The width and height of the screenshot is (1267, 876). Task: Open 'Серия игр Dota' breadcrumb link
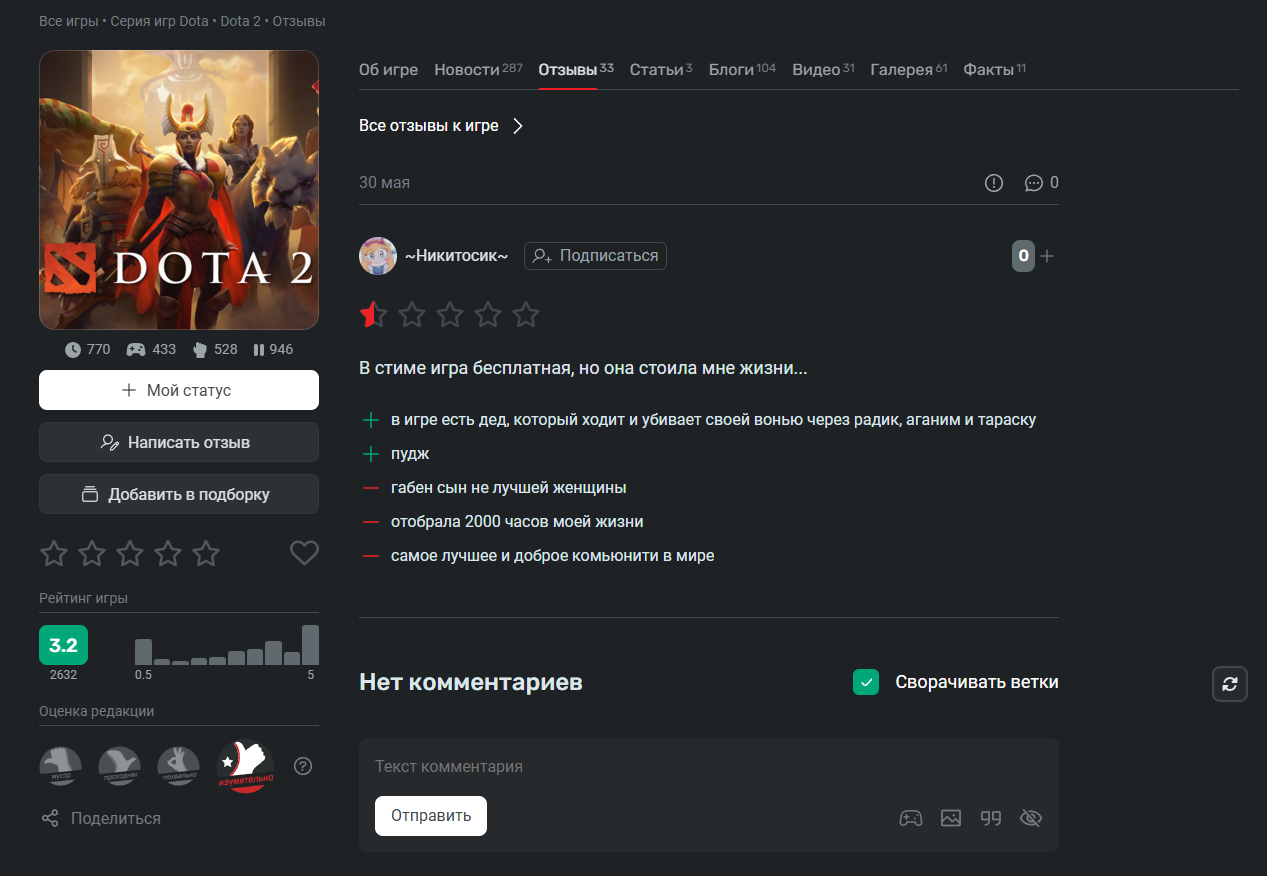160,21
